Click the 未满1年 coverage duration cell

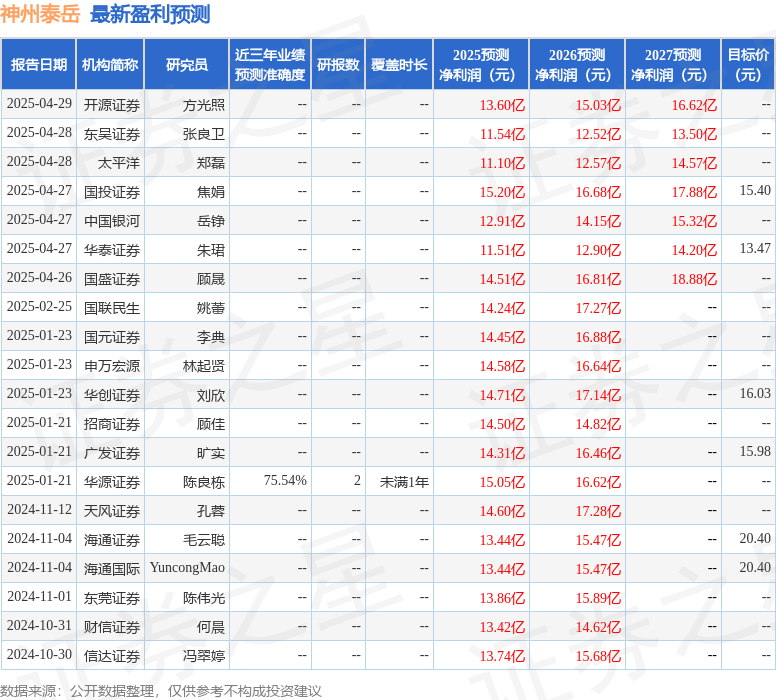404,482
